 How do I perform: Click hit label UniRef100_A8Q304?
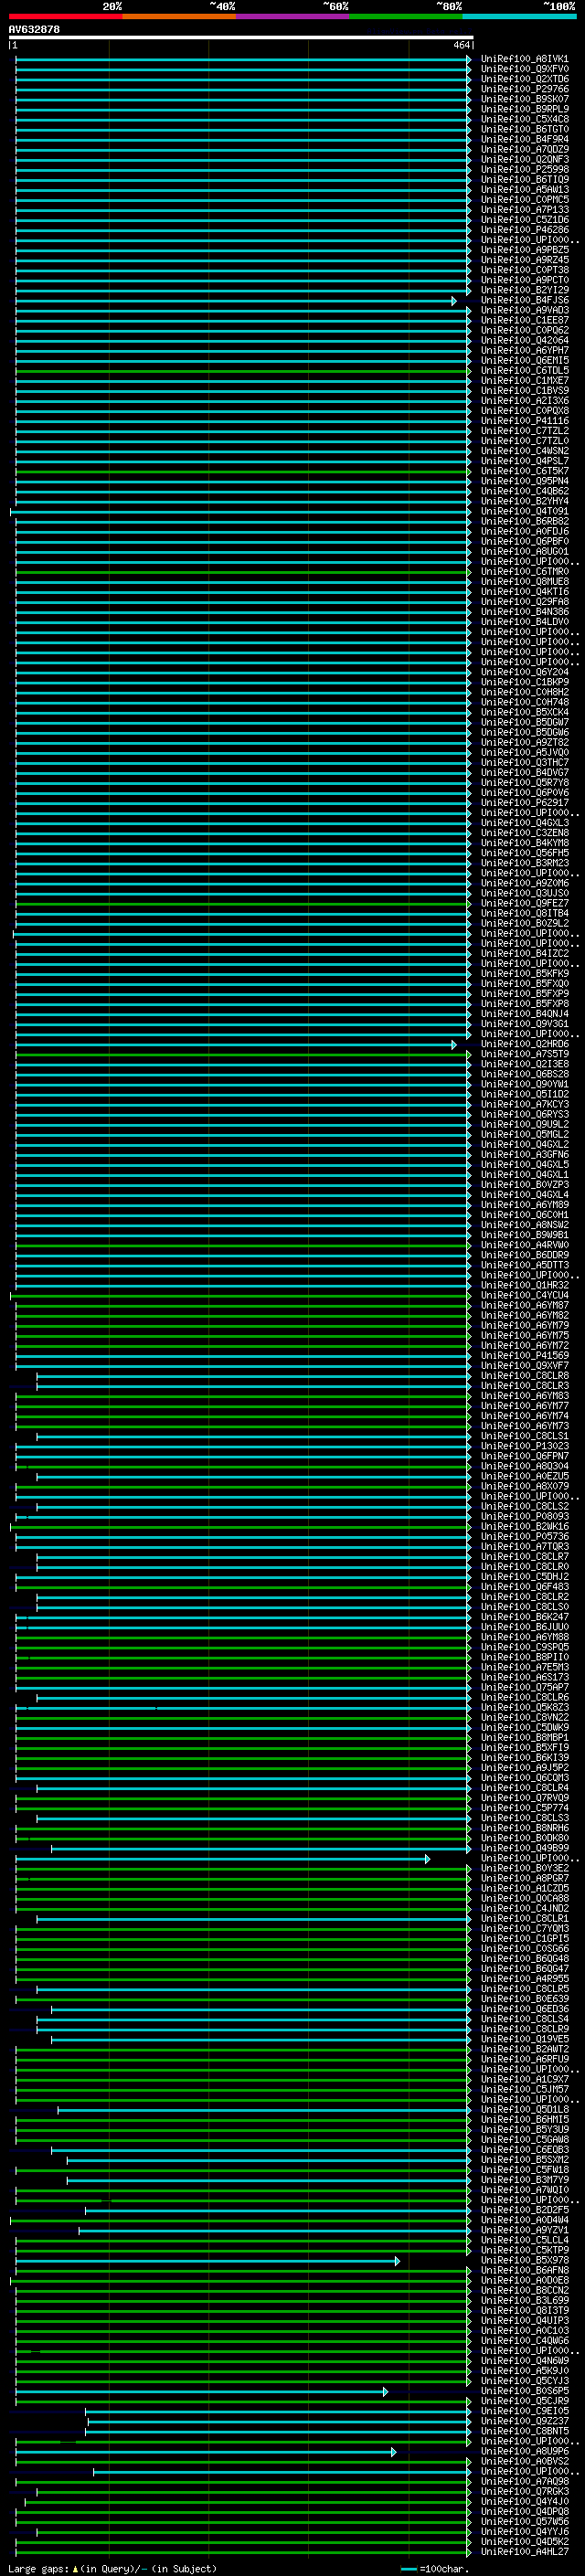click(x=524, y=1466)
